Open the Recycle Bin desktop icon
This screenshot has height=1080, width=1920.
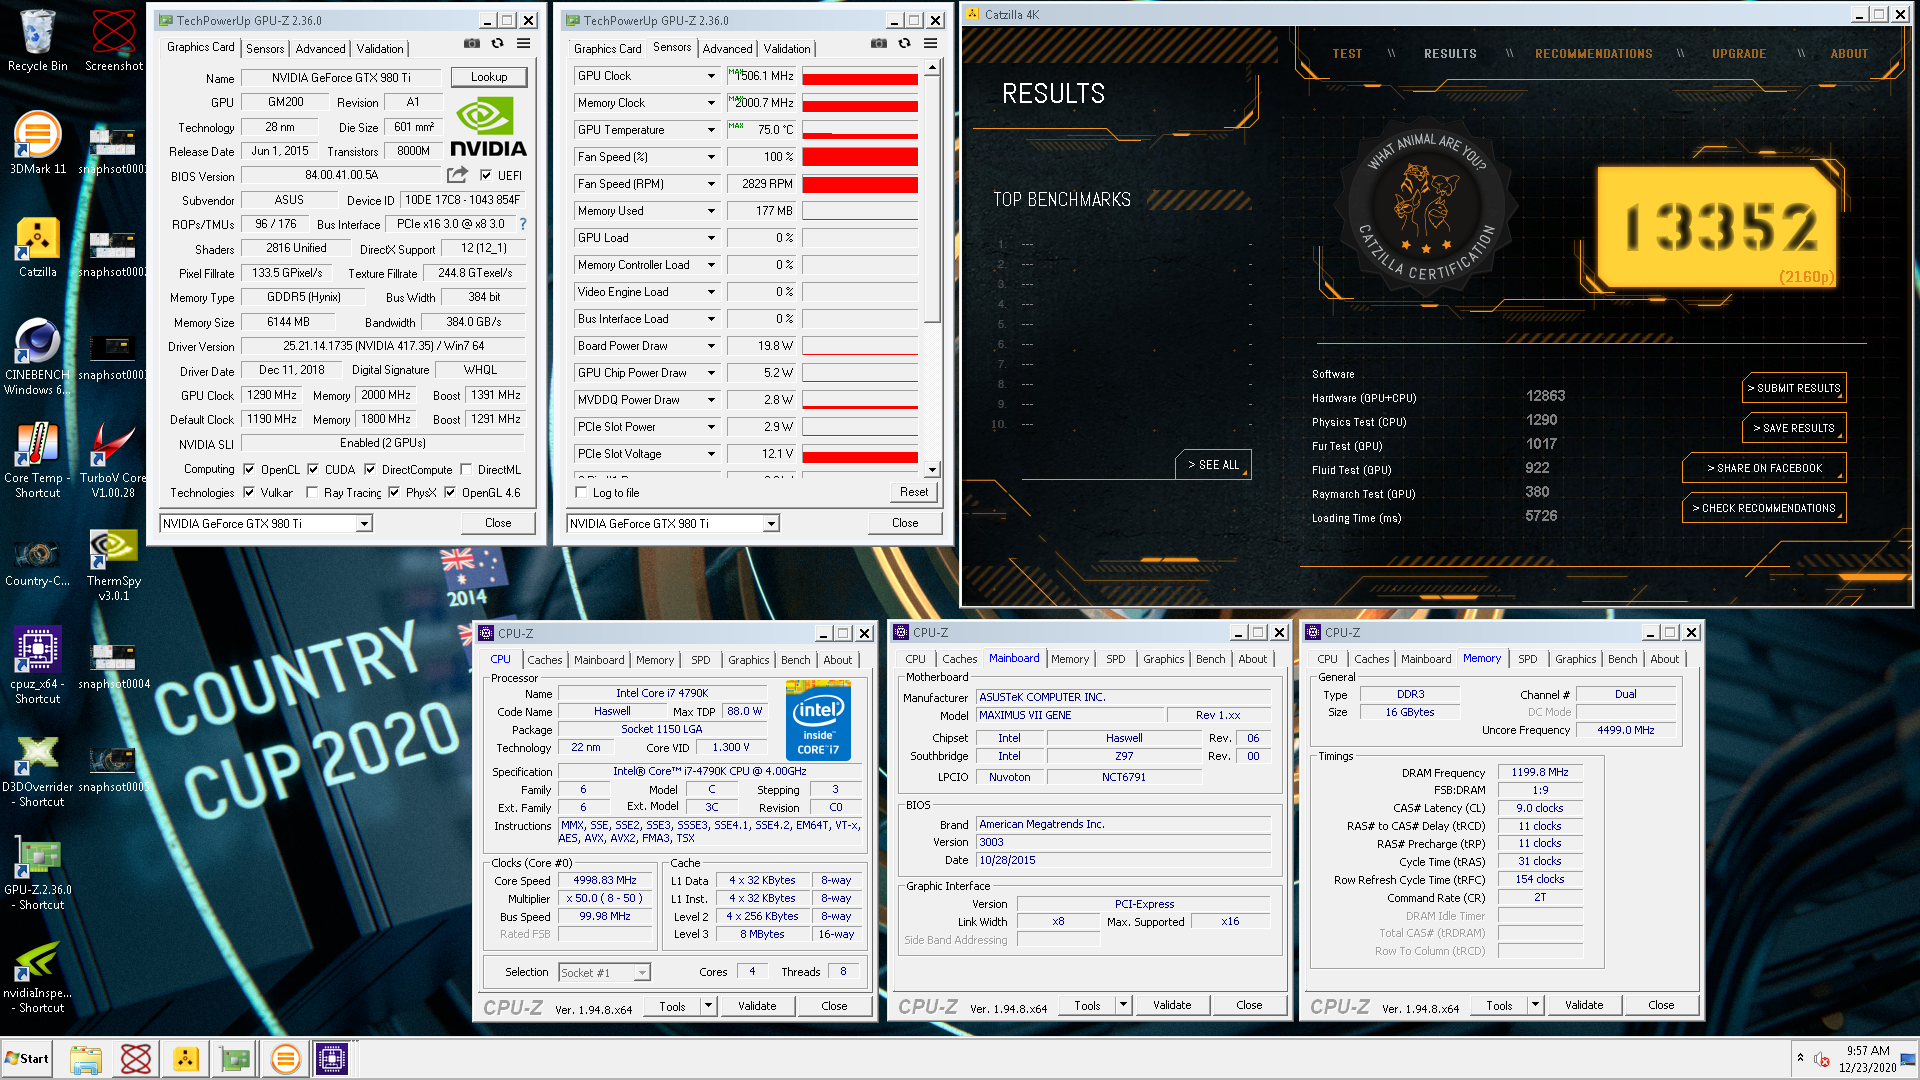pos(37,40)
